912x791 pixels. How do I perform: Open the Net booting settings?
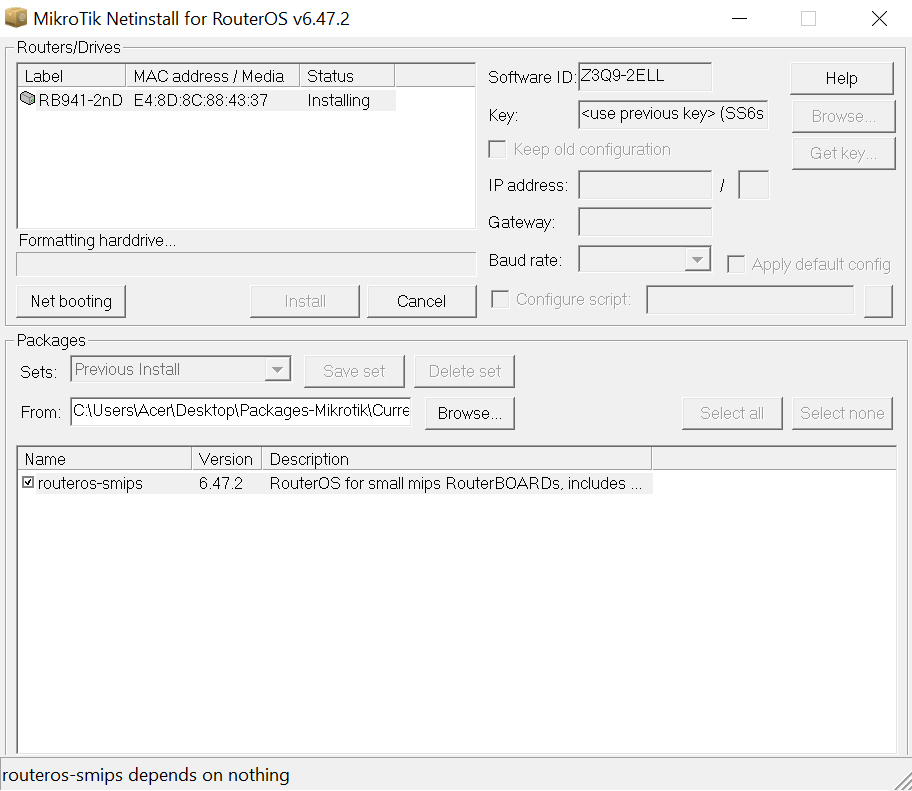[71, 301]
